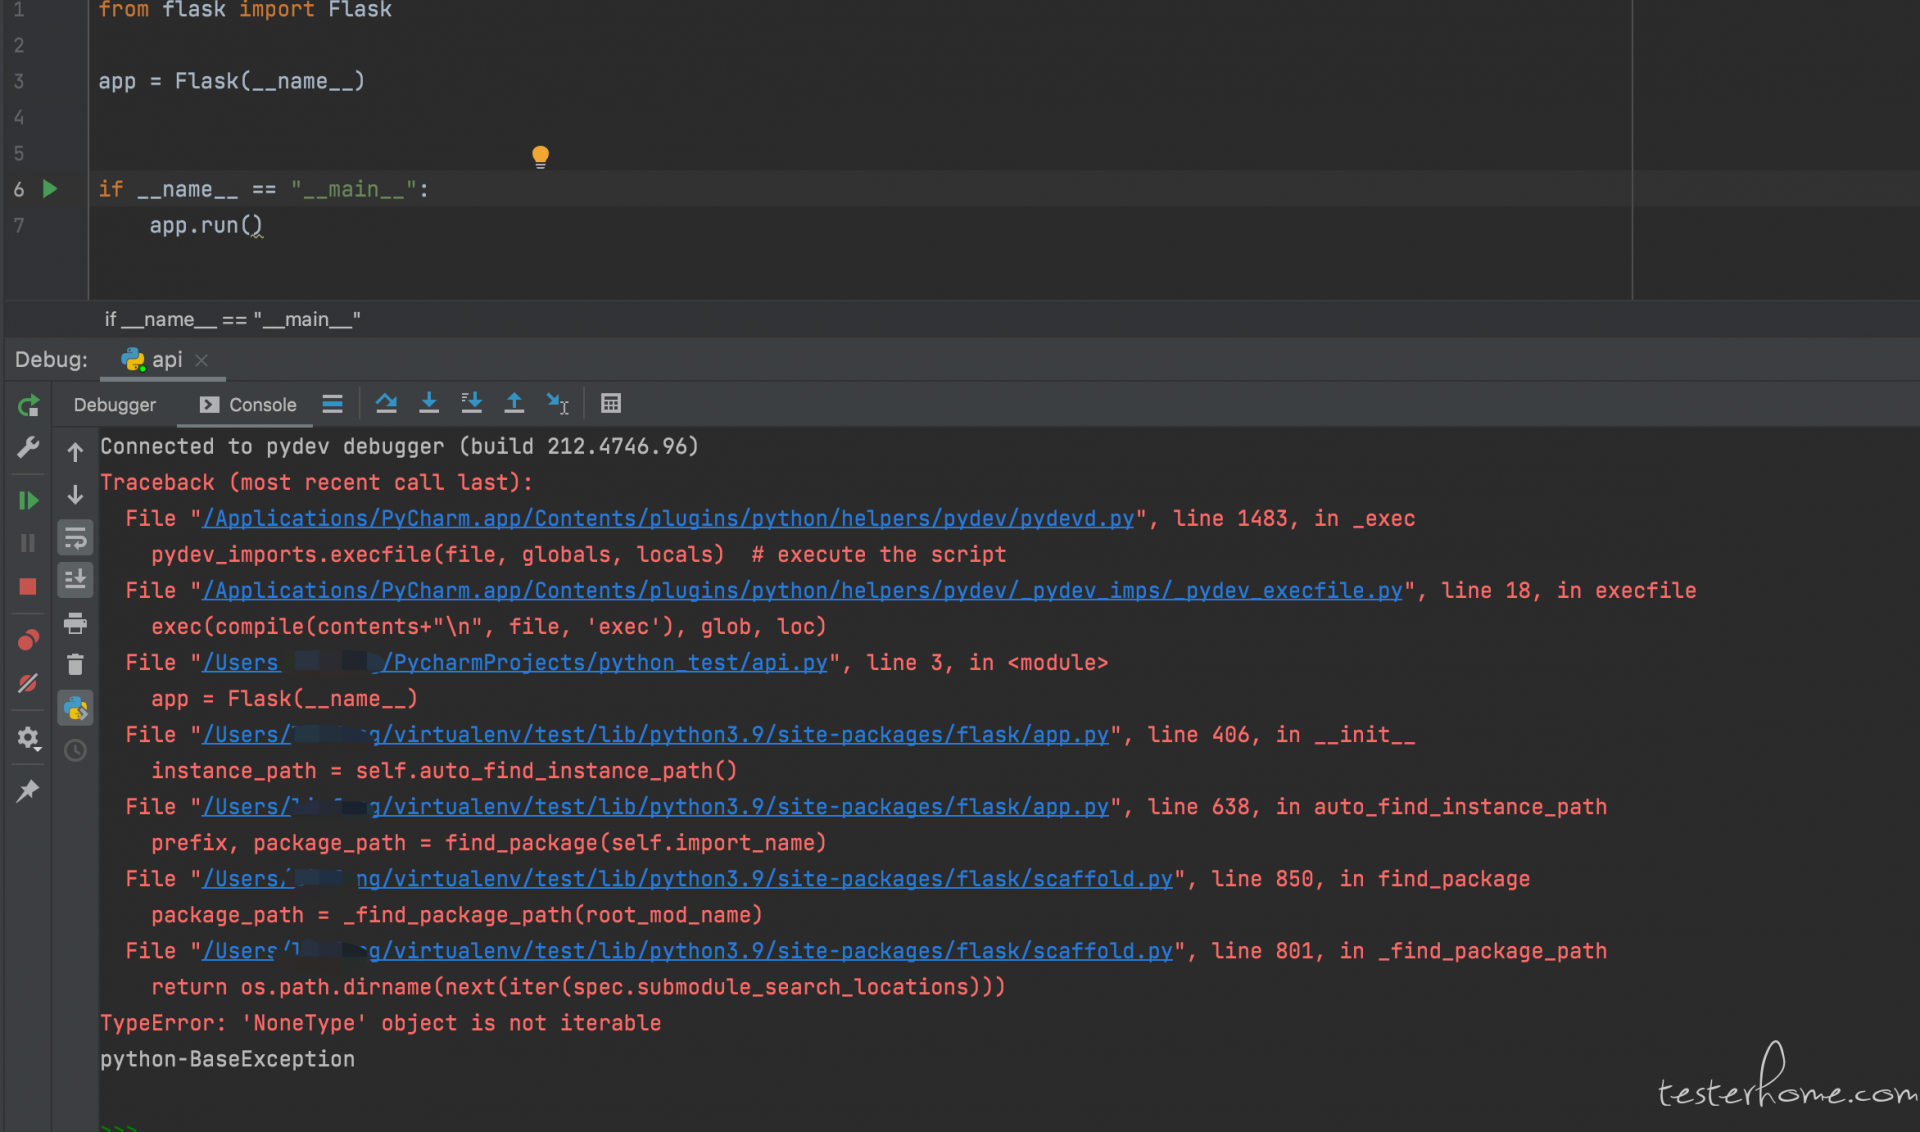Click from flask import Flask line
This screenshot has width=1920, height=1132.
point(245,10)
